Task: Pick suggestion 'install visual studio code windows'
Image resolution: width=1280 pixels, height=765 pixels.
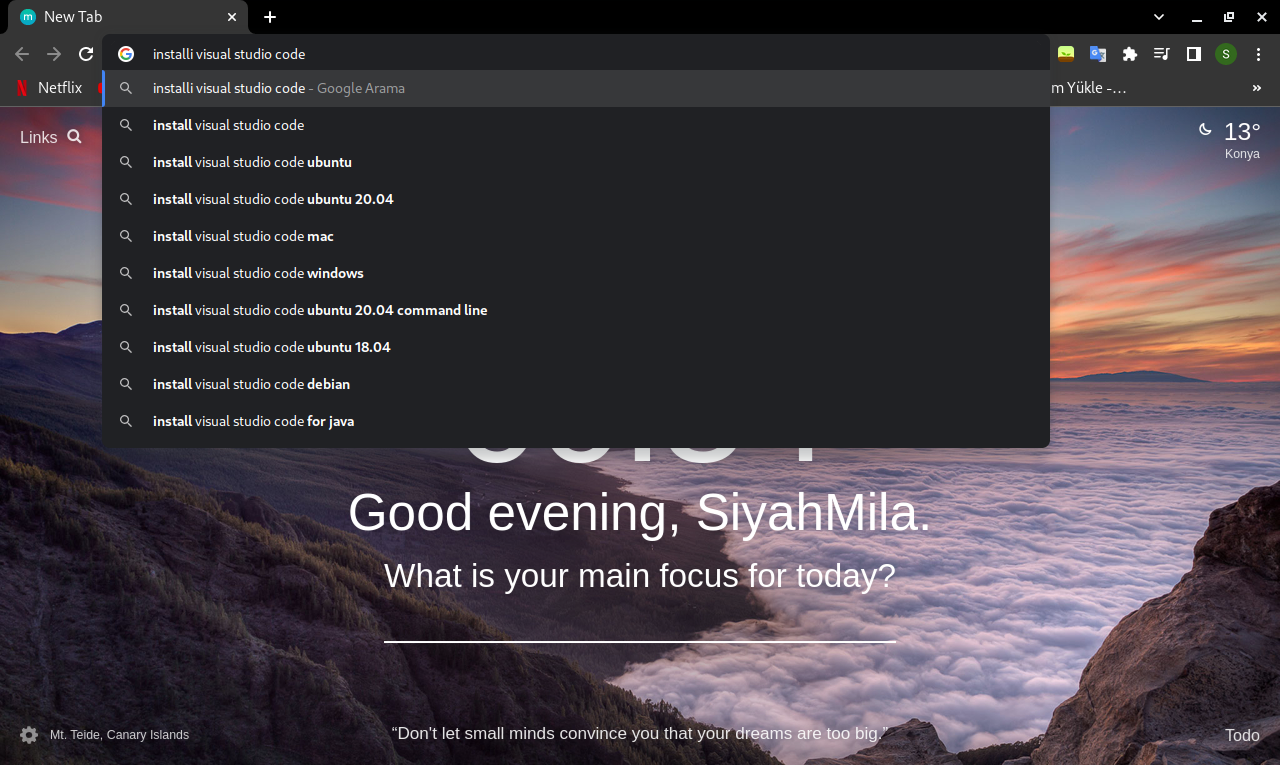Action: pyautogui.click(x=576, y=273)
